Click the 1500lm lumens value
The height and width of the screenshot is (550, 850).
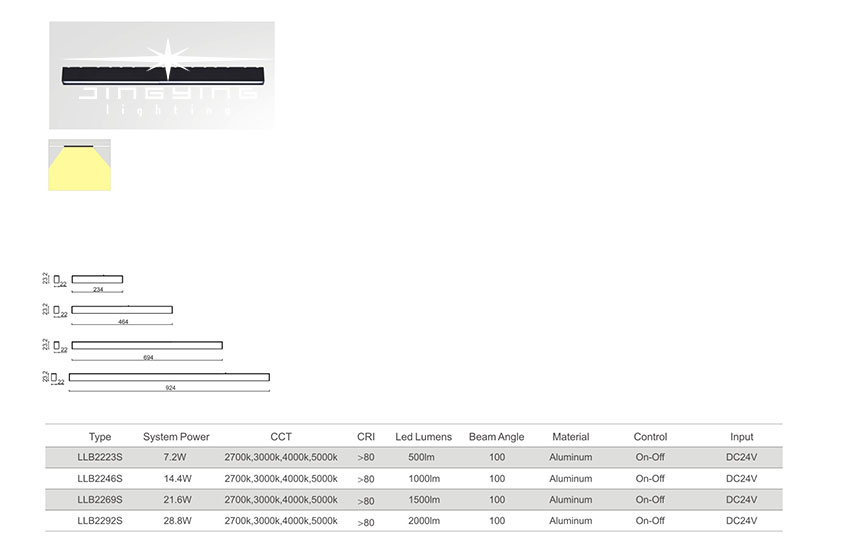tap(424, 500)
